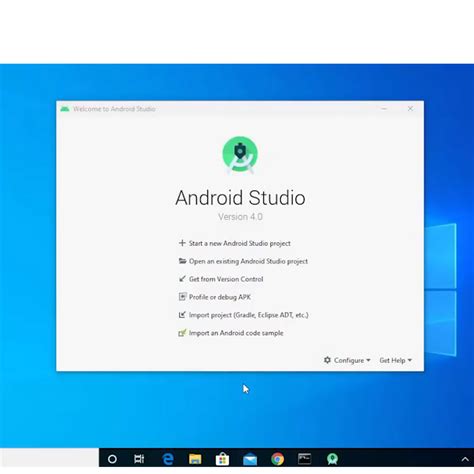The image size is (474, 474).
Task: Open the Mail app from the taskbar
Action: point(250,460)
